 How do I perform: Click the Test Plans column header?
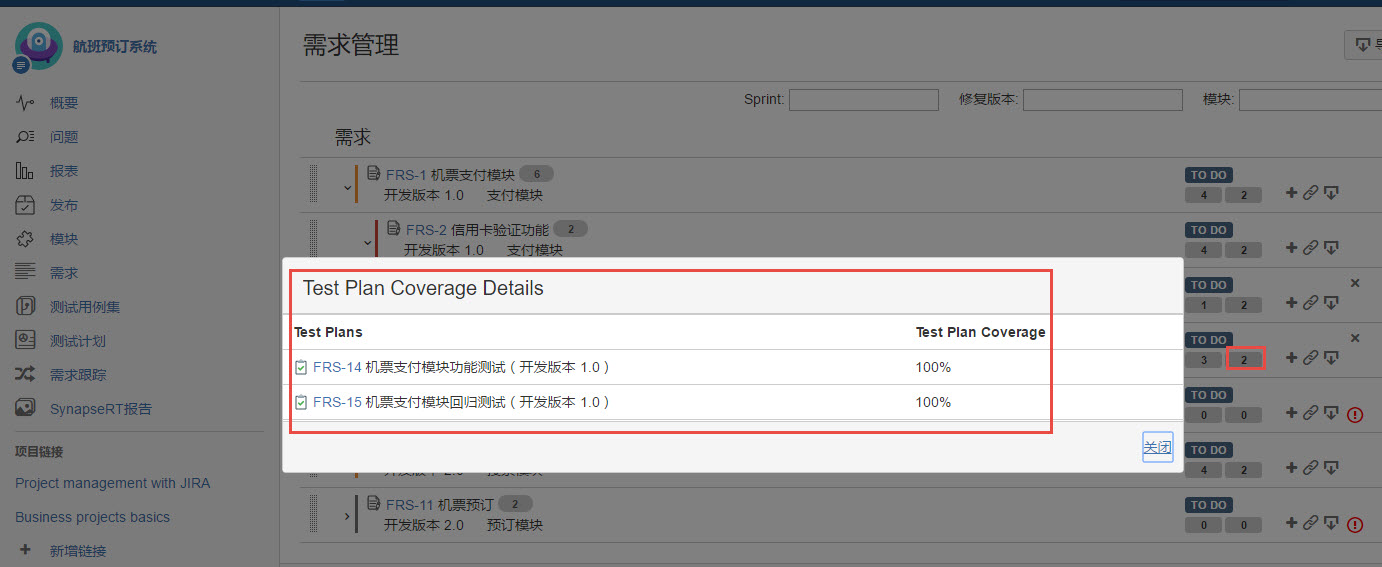pos(328,332)
